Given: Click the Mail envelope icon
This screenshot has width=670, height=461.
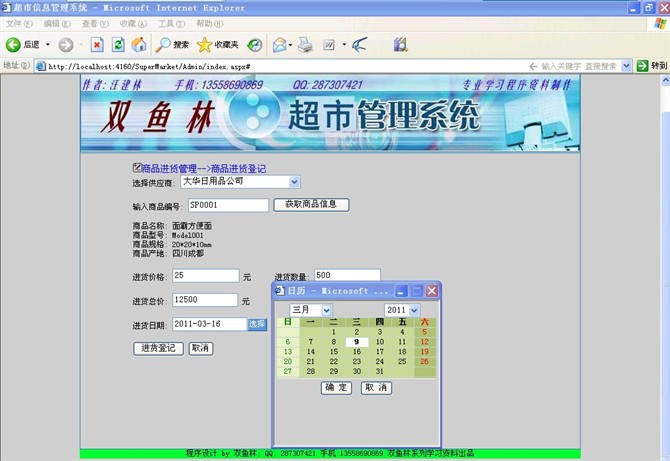Looking at the screenshot, I should pyautogui.click(x=279, y=44).
